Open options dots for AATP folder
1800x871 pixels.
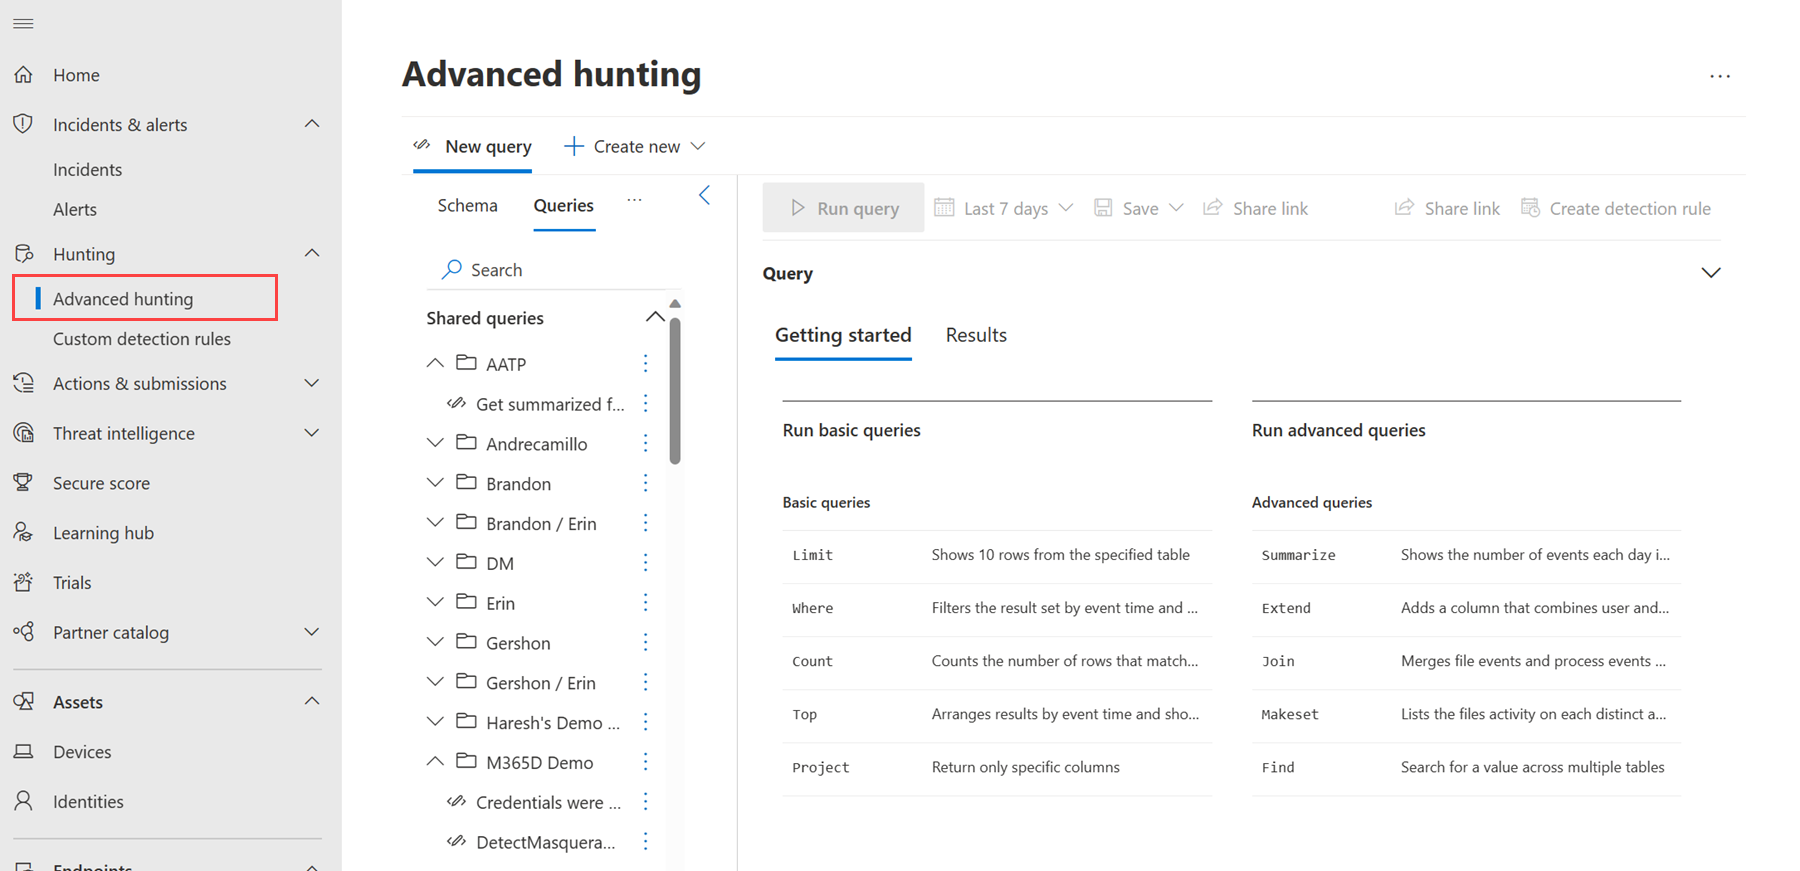(645, 363)
